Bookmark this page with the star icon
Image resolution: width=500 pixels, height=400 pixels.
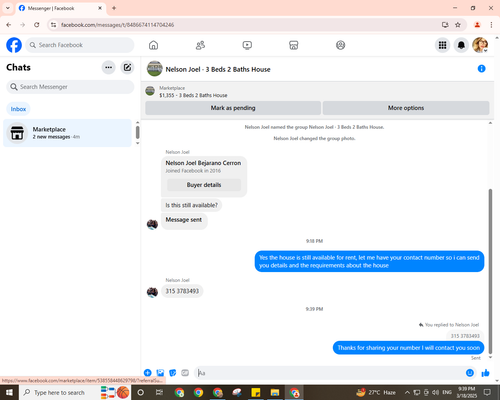(x=458, y=25)
